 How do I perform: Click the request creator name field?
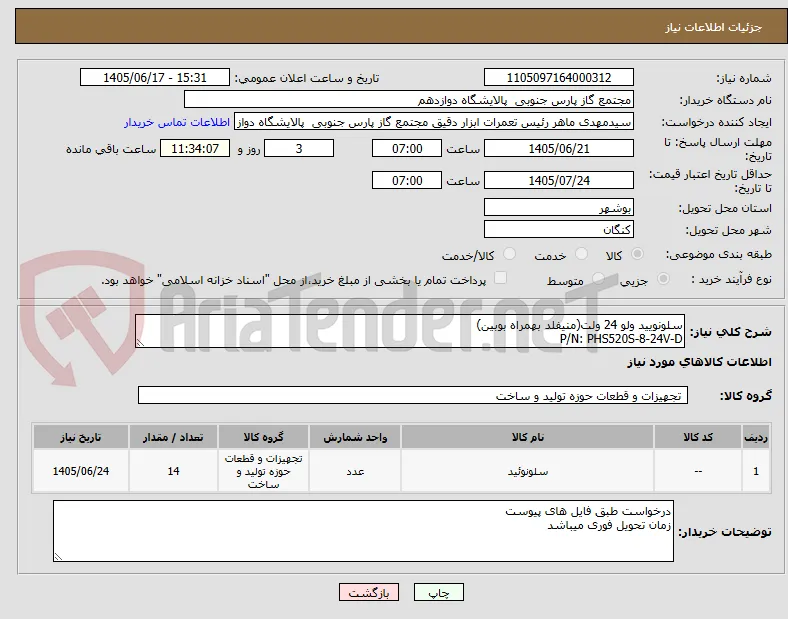pyautogui.click(x=434, y=122)
